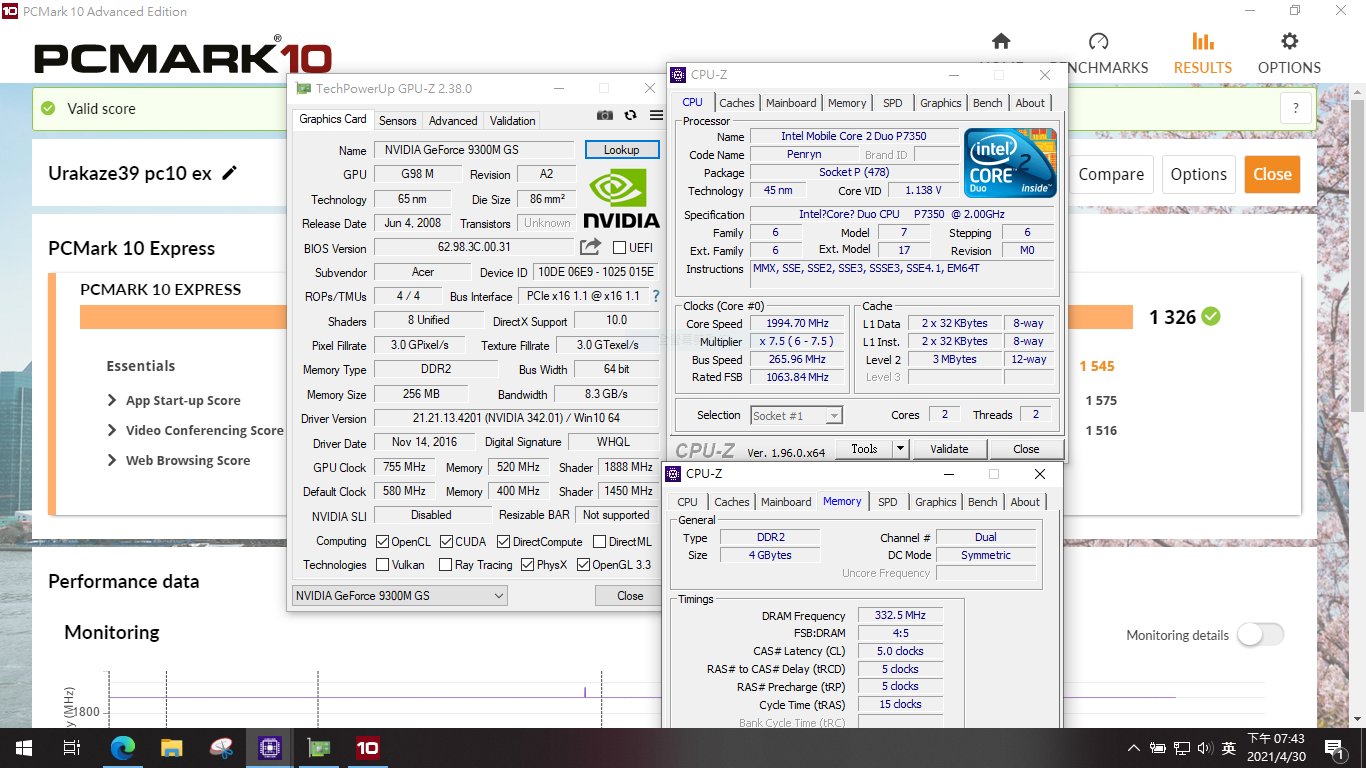Open the Windows Start menu
Screen dimensions: 1366x768
[x=23, y=748]
